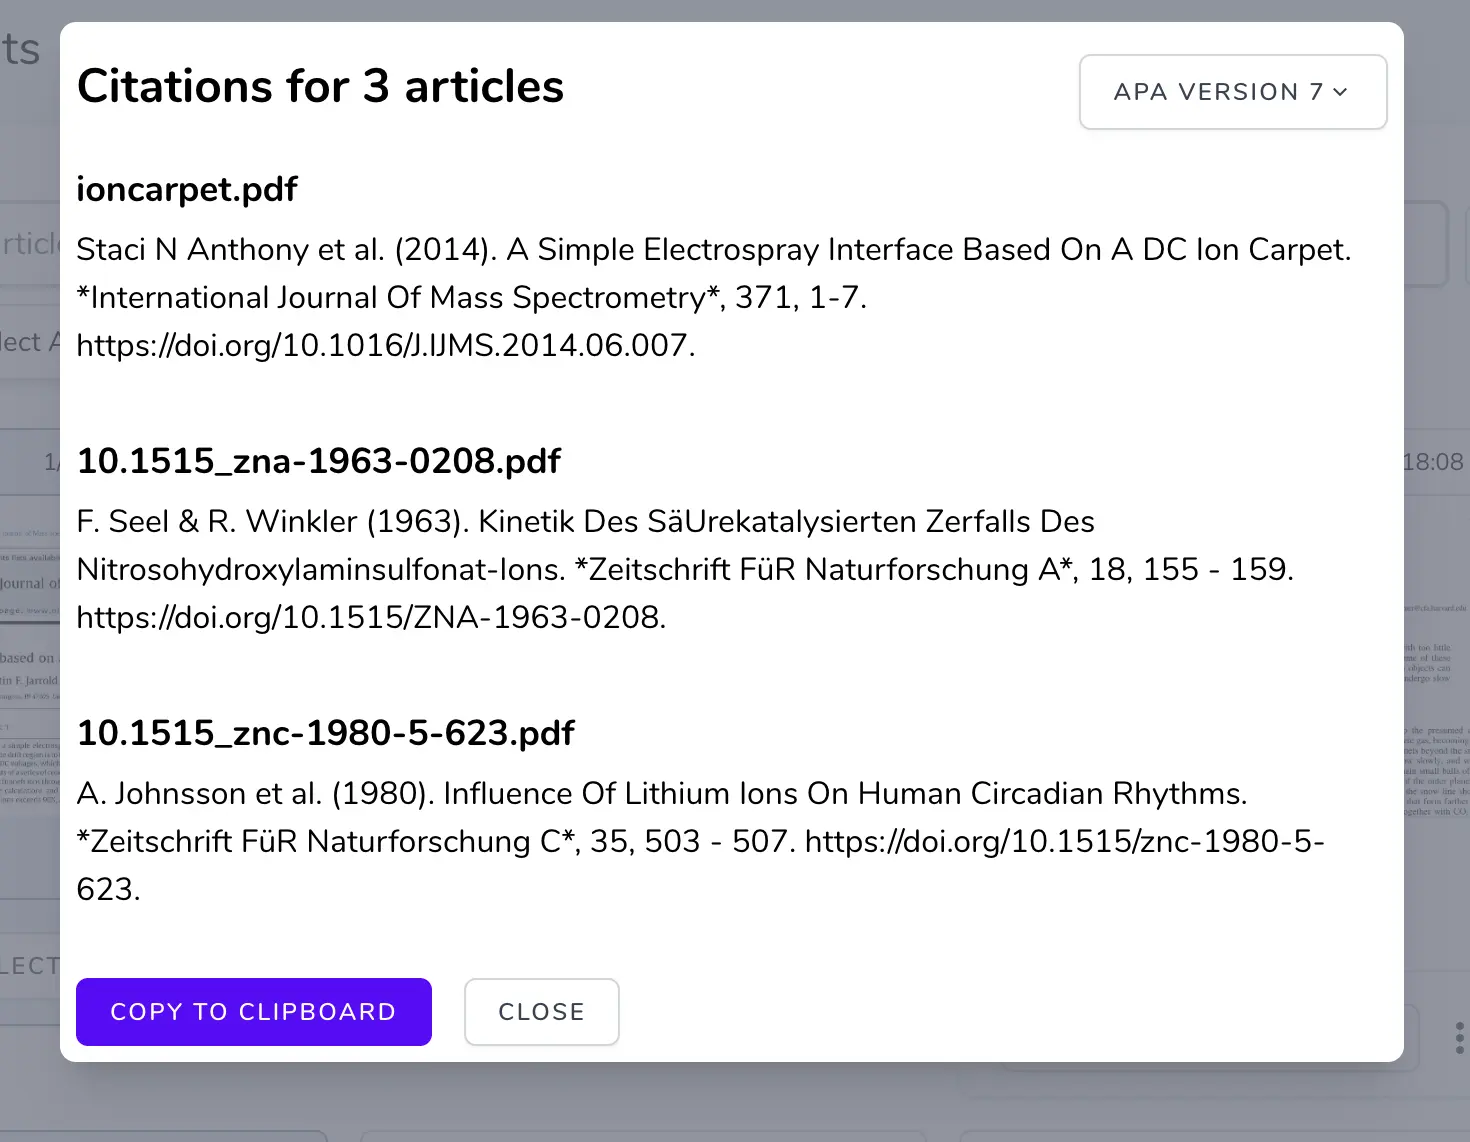Select the ioncarpet.pdf file name heading
The image size is (1470, 1142).
[x=187, y=189]
